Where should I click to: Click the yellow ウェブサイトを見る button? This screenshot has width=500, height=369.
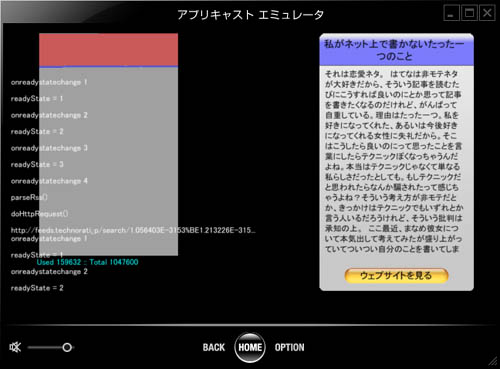pos(396,276)
